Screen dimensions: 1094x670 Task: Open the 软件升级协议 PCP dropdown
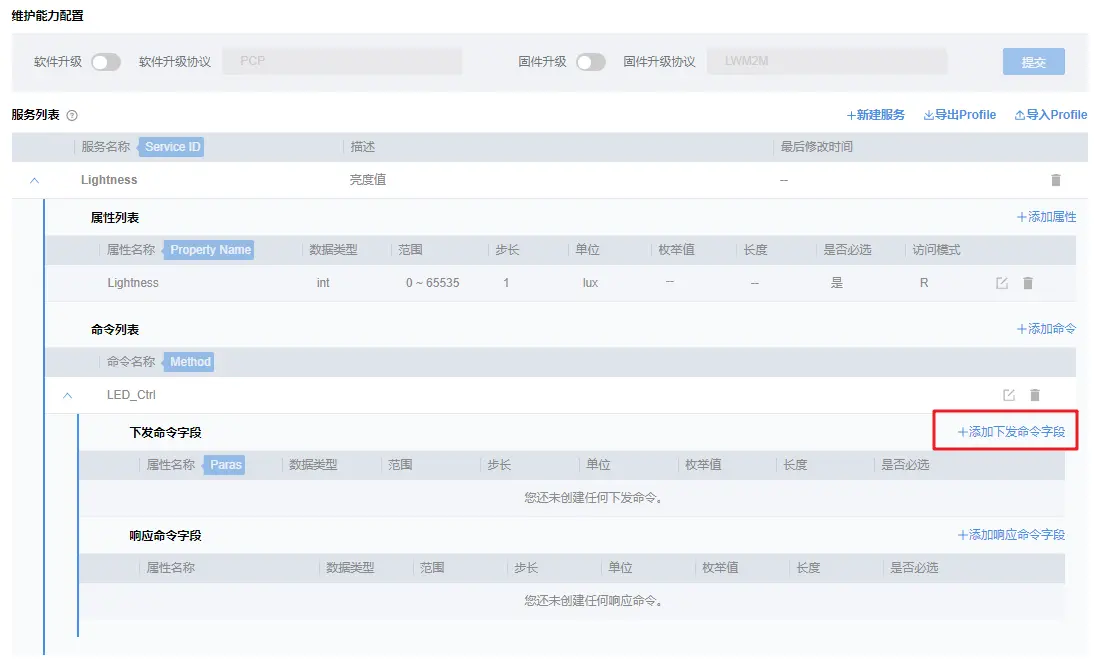pos(342,61)
